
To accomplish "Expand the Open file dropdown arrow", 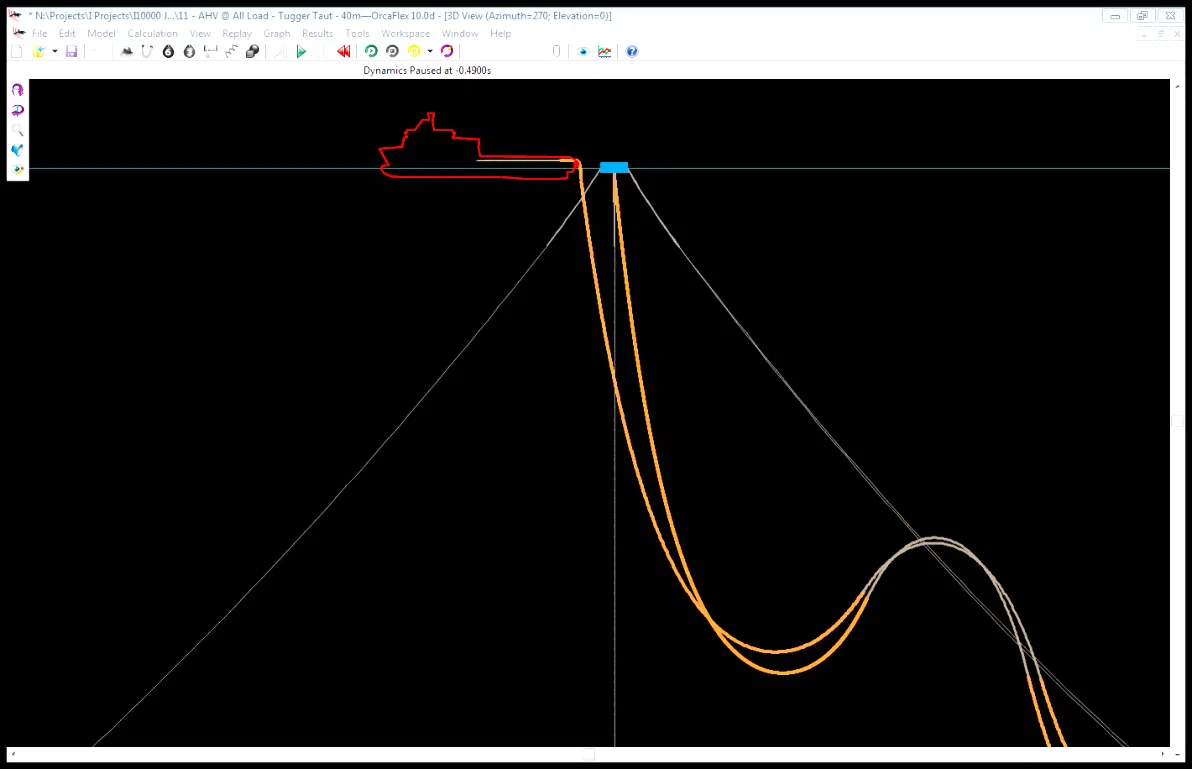I will (55, 51).
